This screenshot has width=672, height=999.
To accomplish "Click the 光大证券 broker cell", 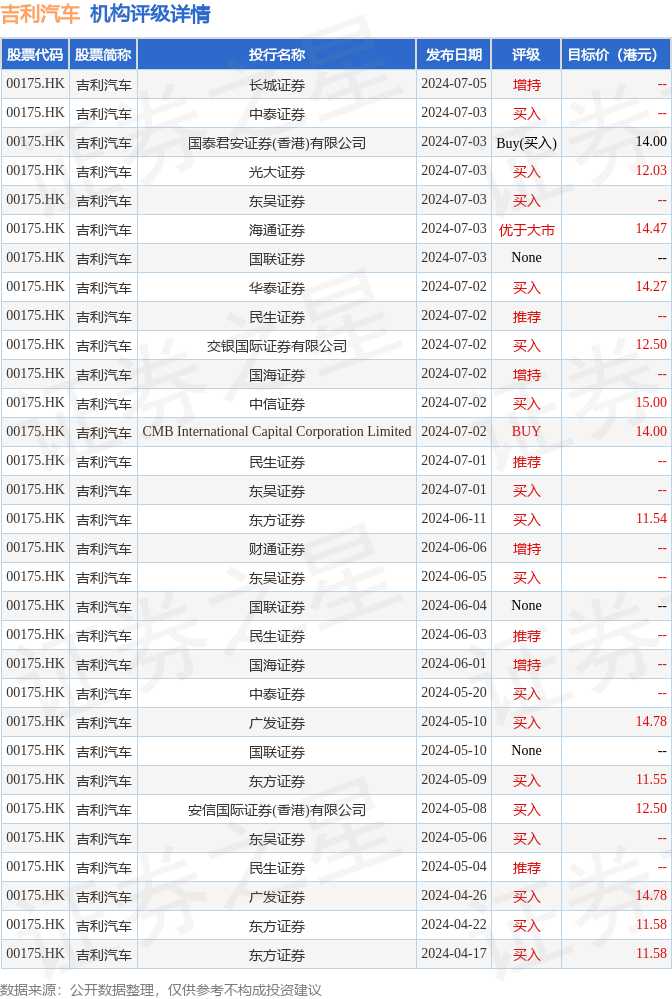I will (276, 172).
